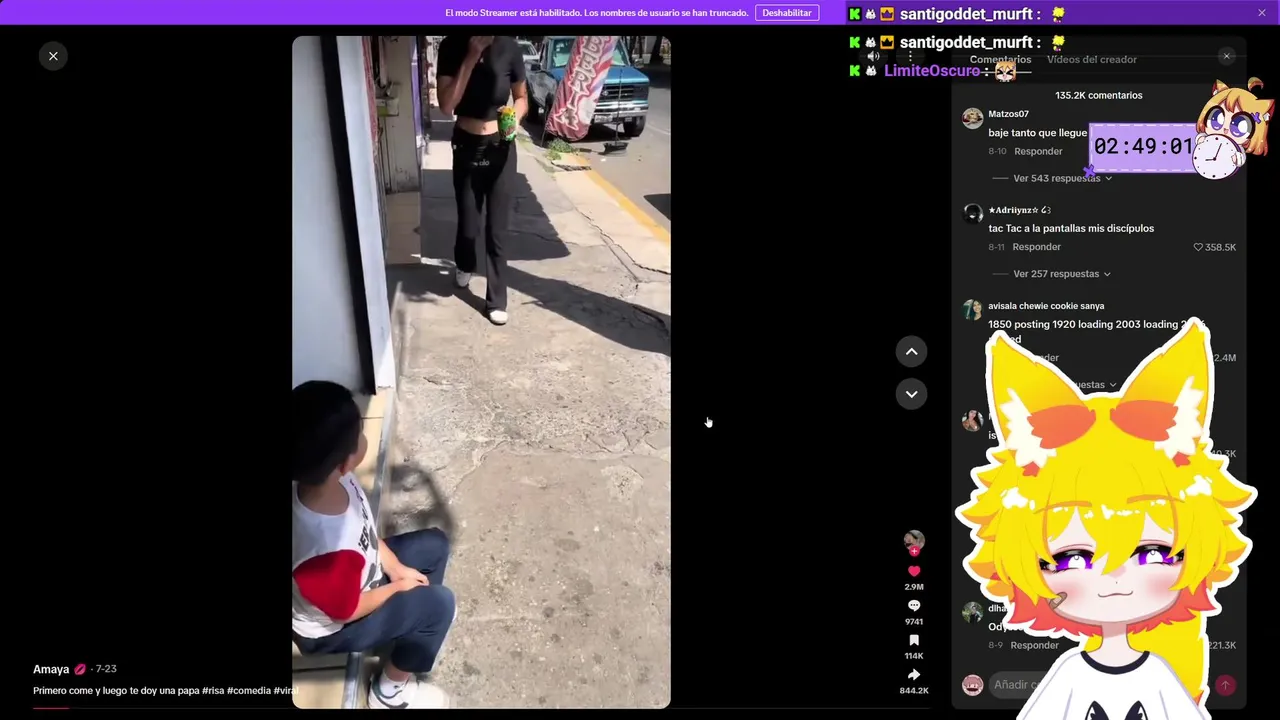
Task: Click the 135.2K comentarios count
Action: tap(1098, 96)
